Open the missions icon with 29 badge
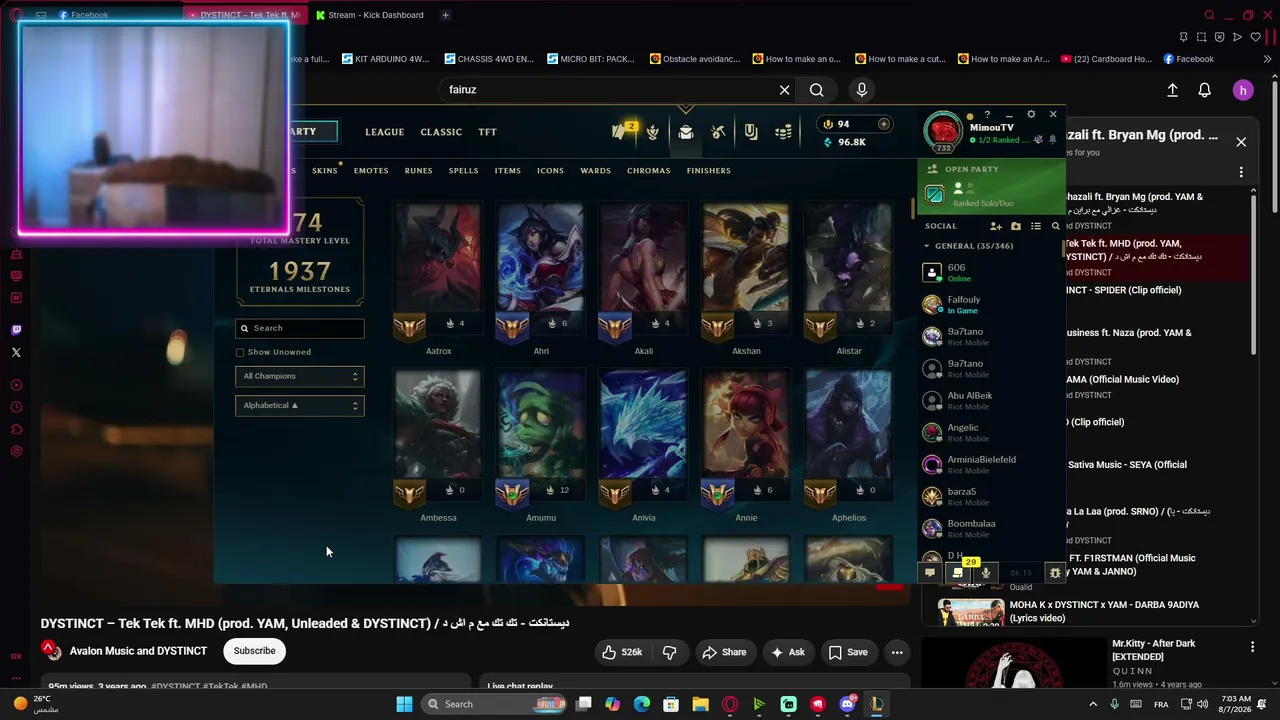 (x=958, y=573)
